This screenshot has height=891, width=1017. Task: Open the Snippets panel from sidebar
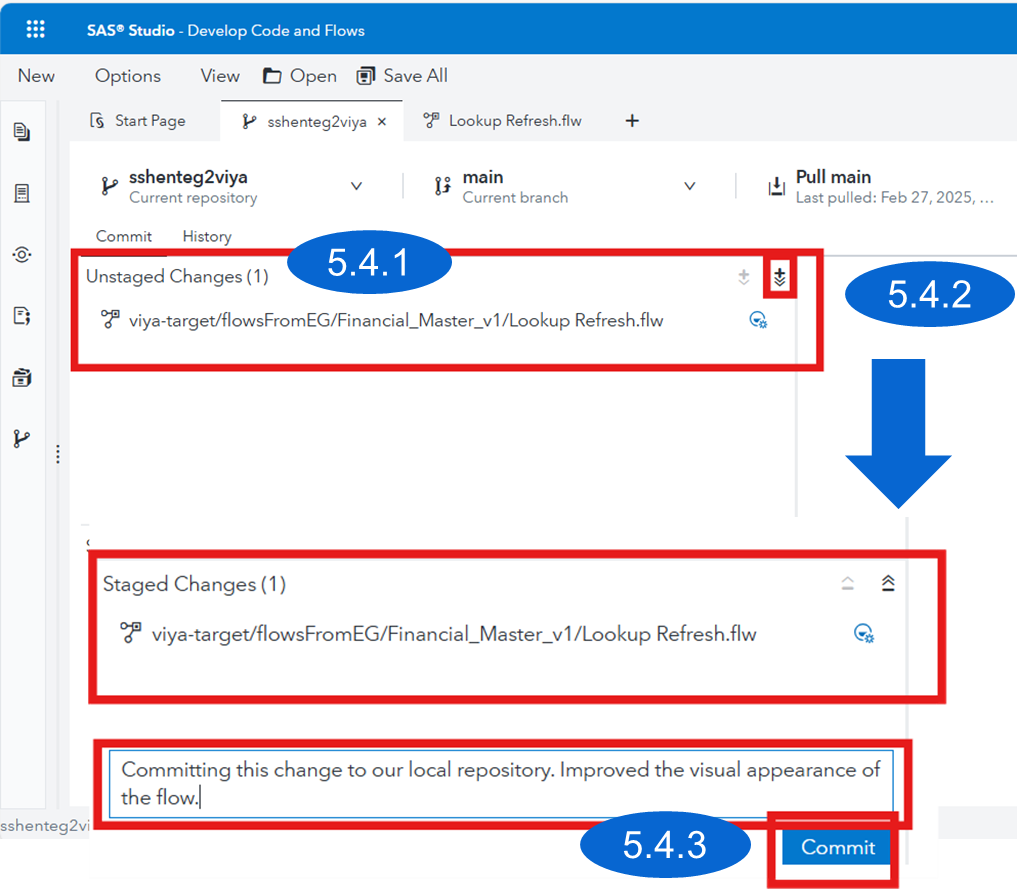point(22,315)
